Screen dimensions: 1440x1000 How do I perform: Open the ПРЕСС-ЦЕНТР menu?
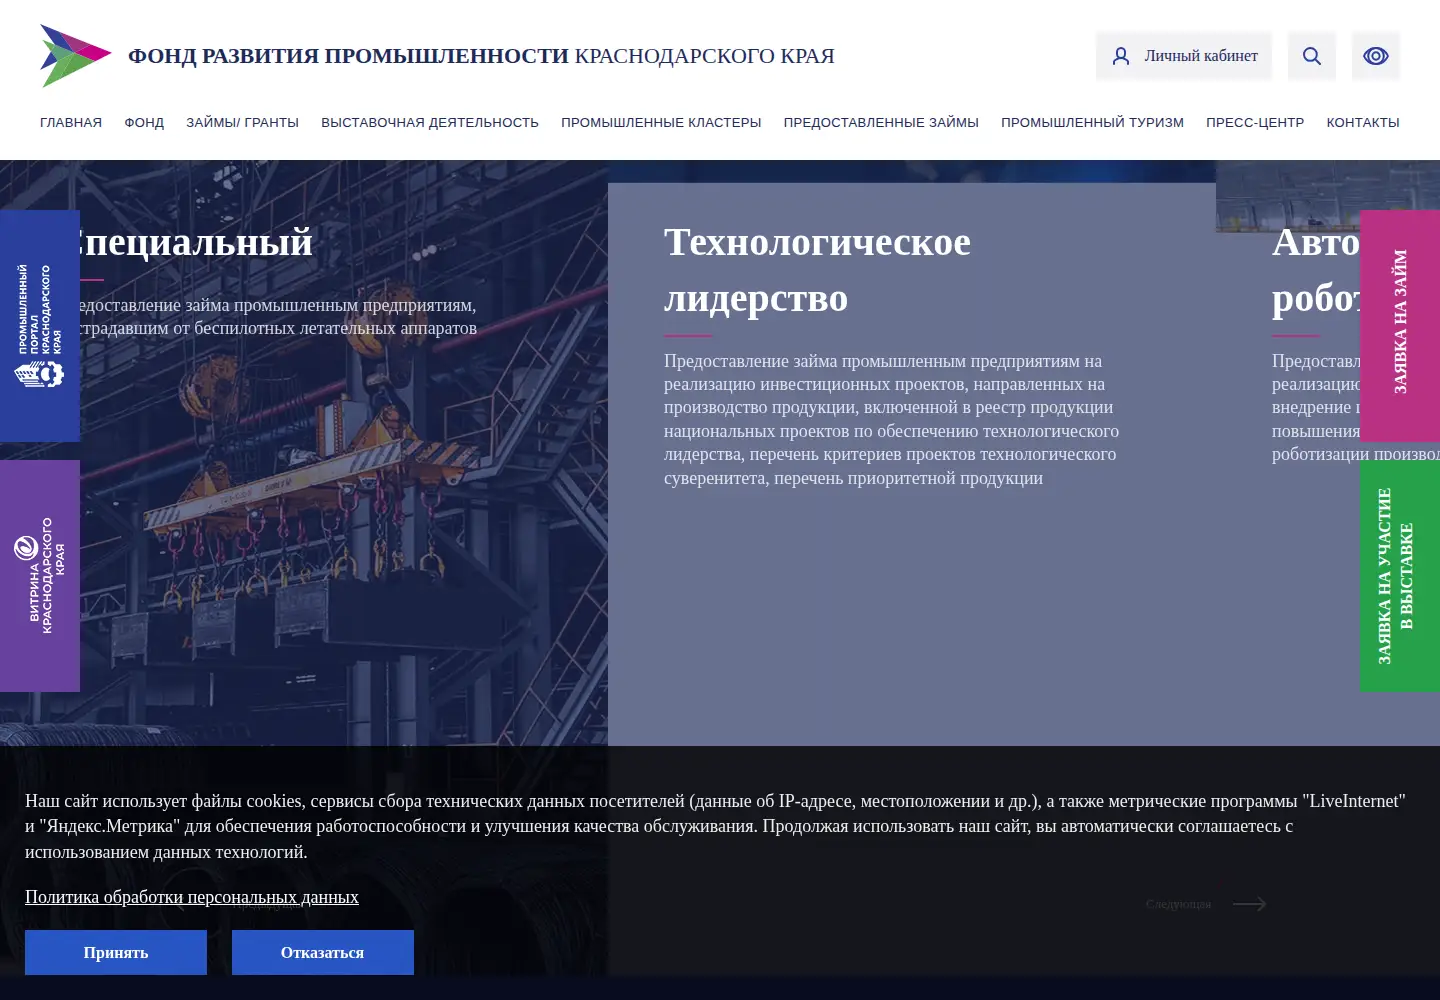pos(1255,122)
